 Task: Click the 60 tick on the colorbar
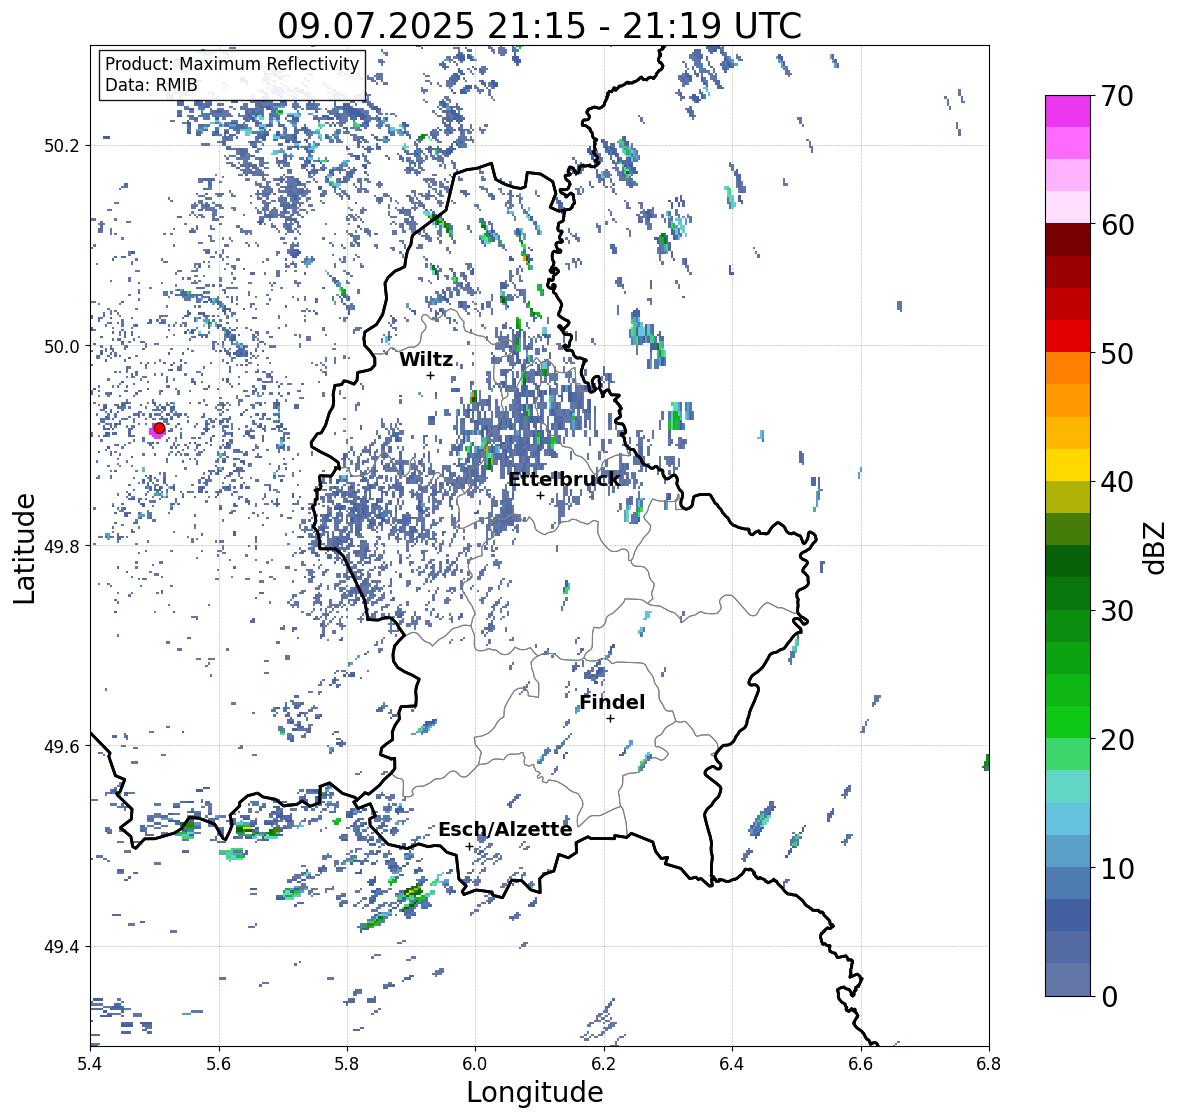click(x=1117, y=225)
